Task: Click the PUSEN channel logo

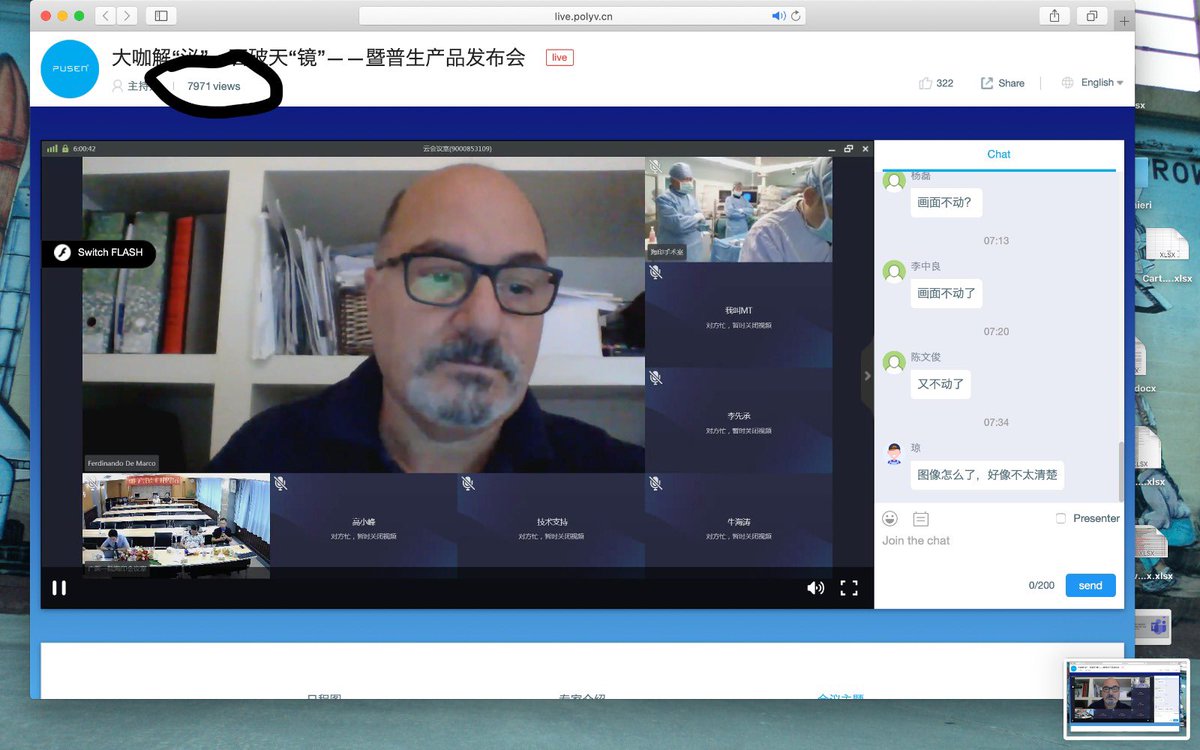Action: pos(70,68)
